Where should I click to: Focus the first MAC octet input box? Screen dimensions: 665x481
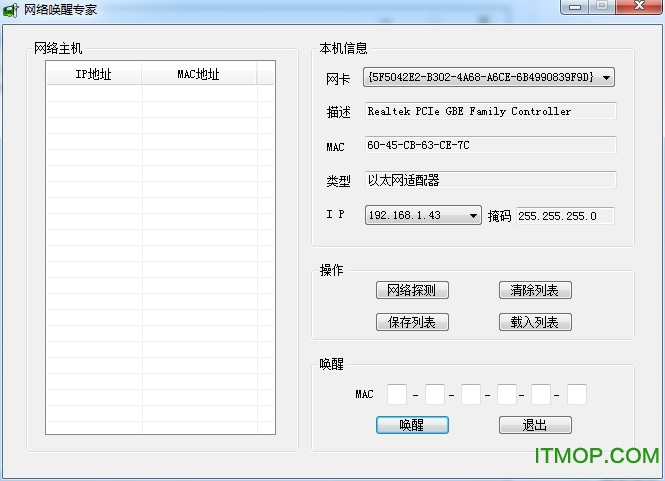tap(397, 394)
